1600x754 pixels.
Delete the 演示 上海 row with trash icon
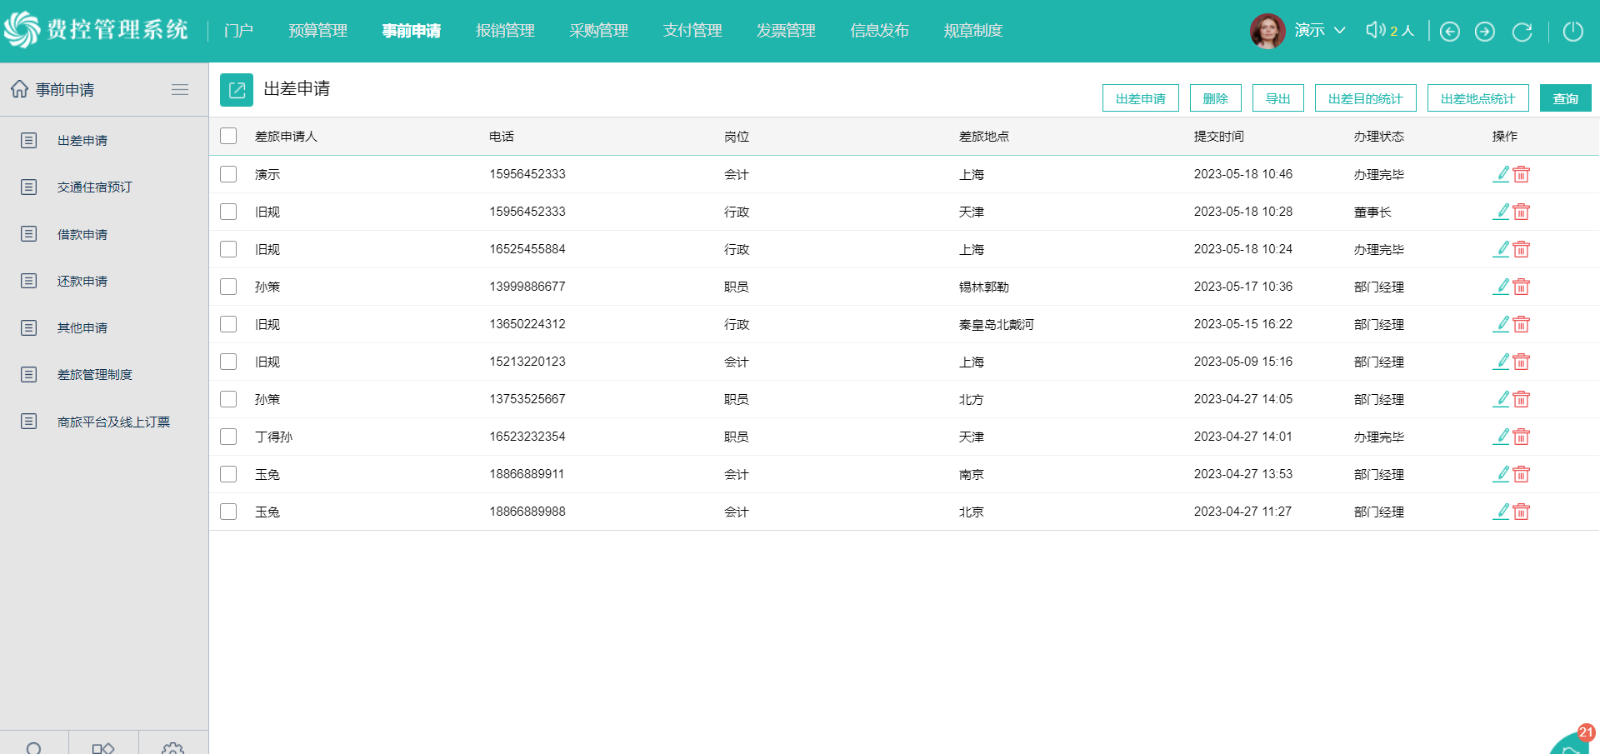1521,174
